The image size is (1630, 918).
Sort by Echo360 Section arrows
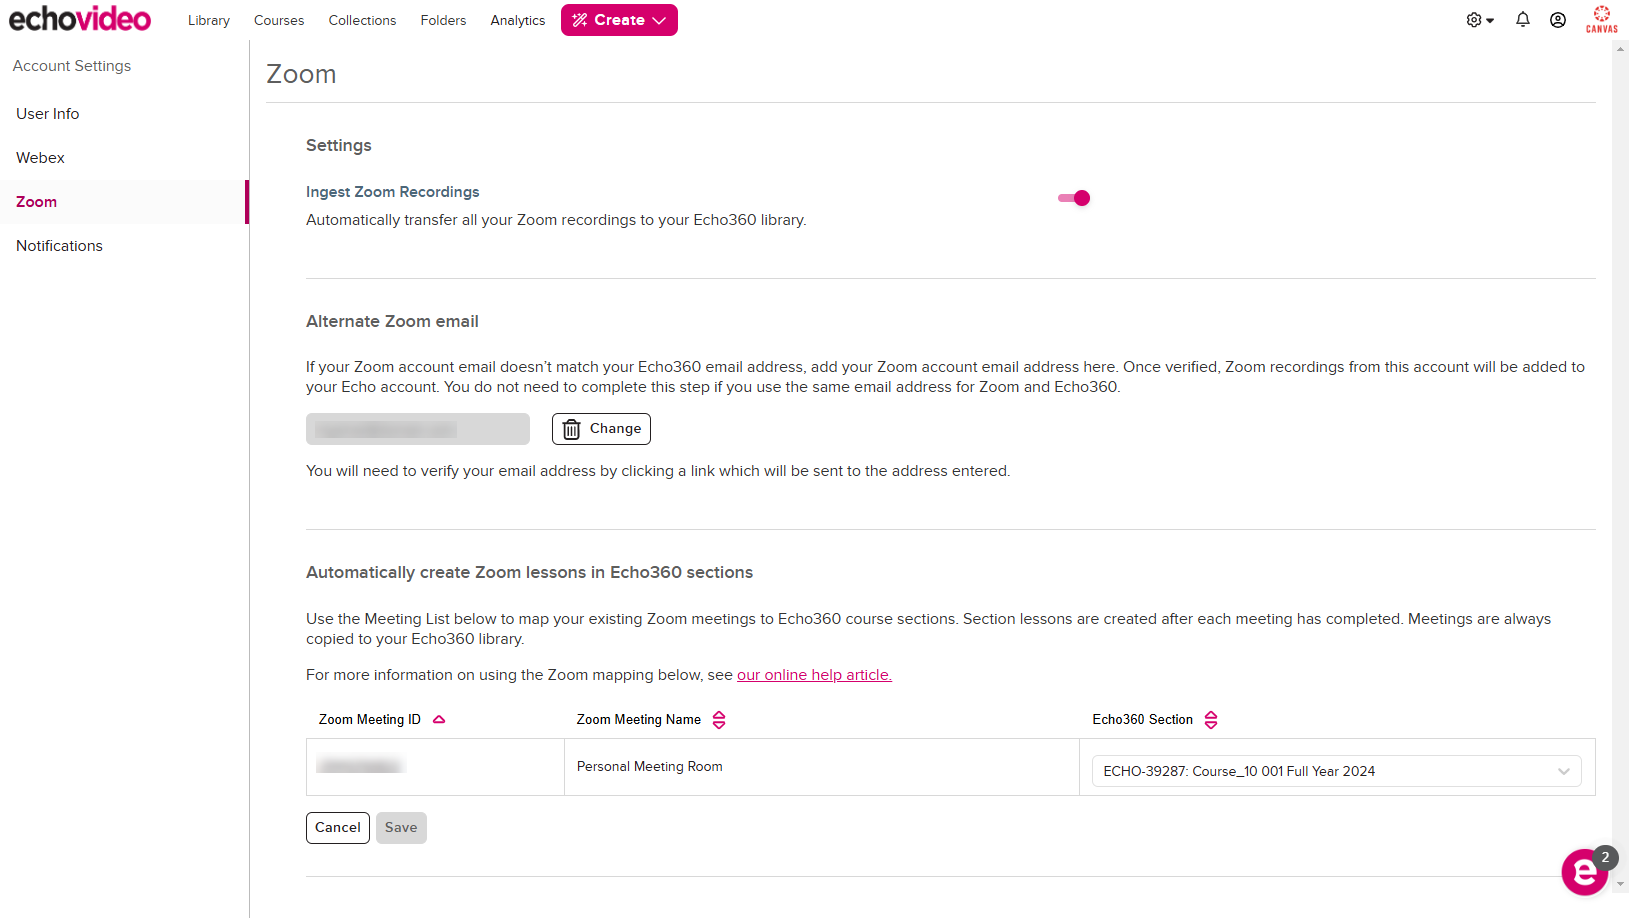(1211, 720)
